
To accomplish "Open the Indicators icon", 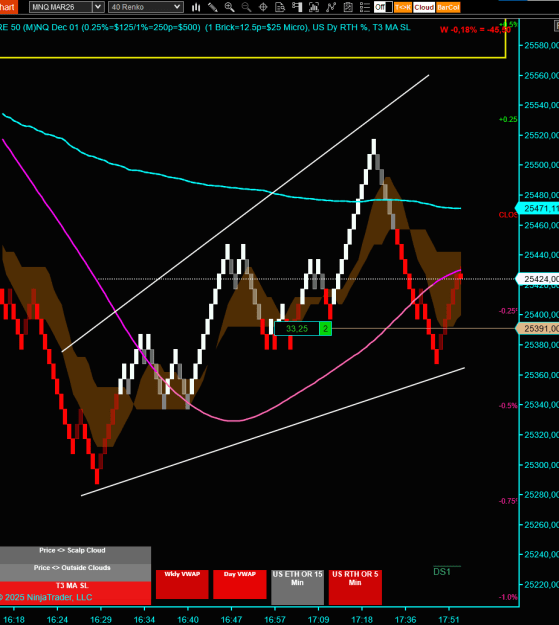I will click(x=331, y=7).
